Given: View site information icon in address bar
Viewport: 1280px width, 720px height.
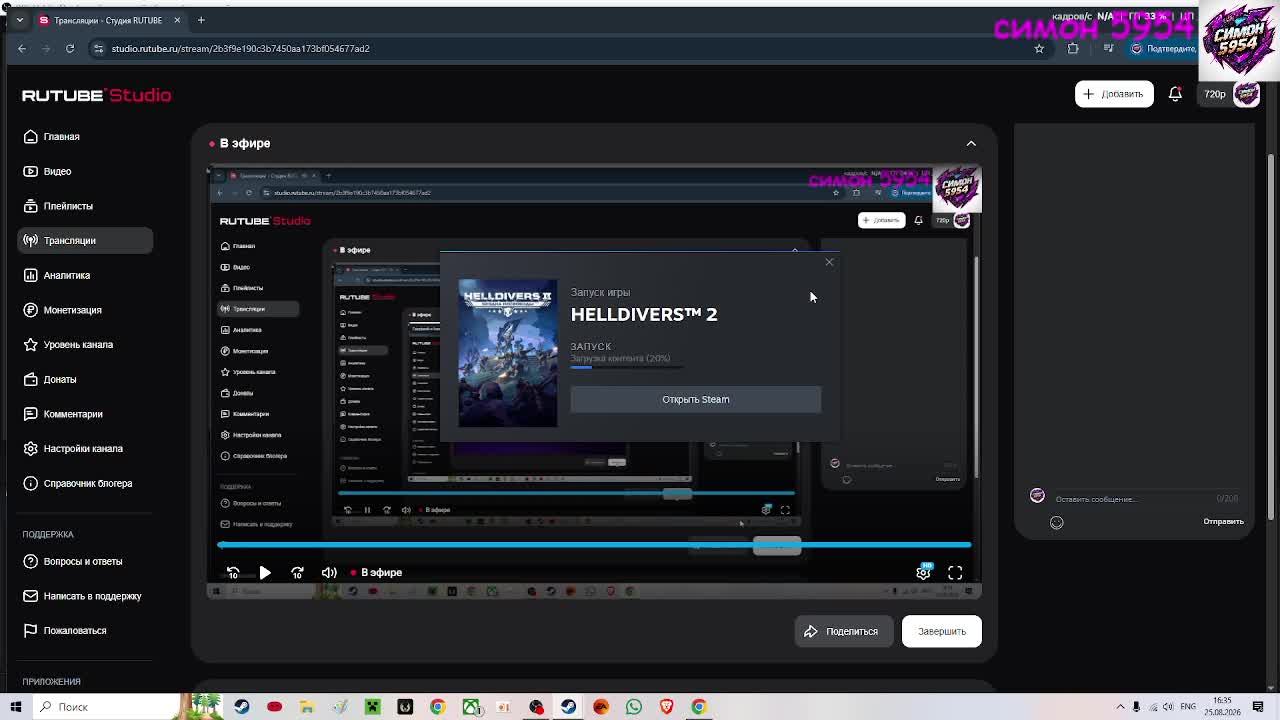Looking at the screenshot, I should [x=99, y=48].
